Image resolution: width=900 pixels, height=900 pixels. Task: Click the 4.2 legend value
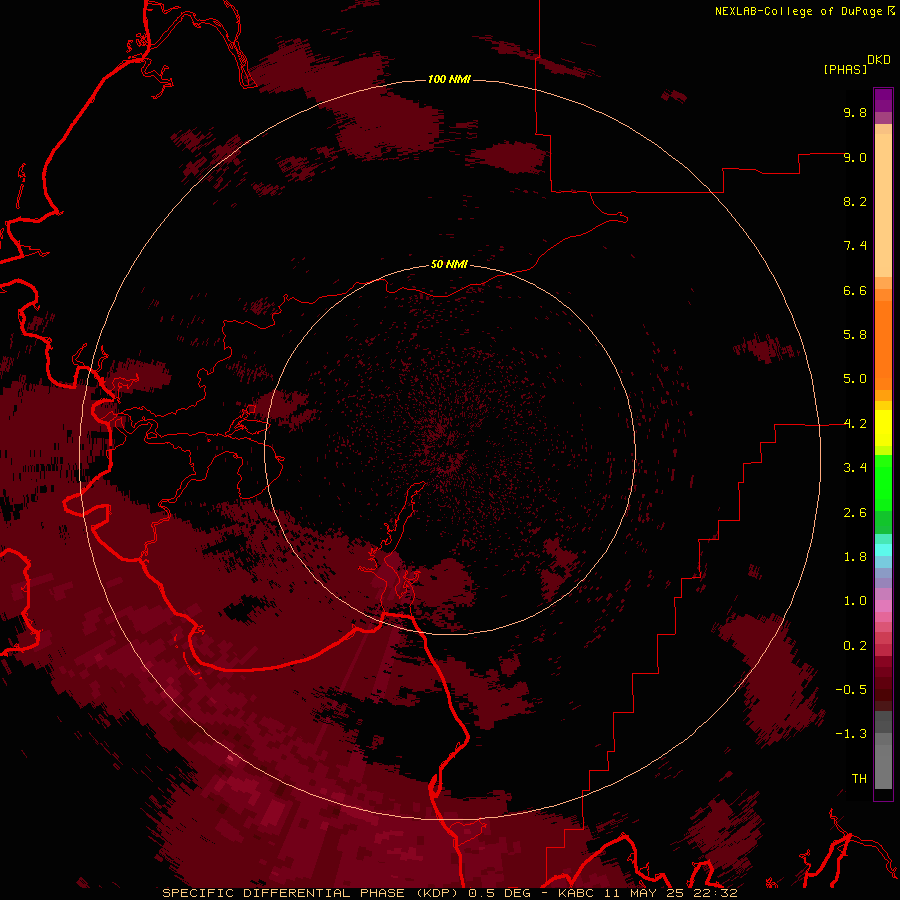855,424
